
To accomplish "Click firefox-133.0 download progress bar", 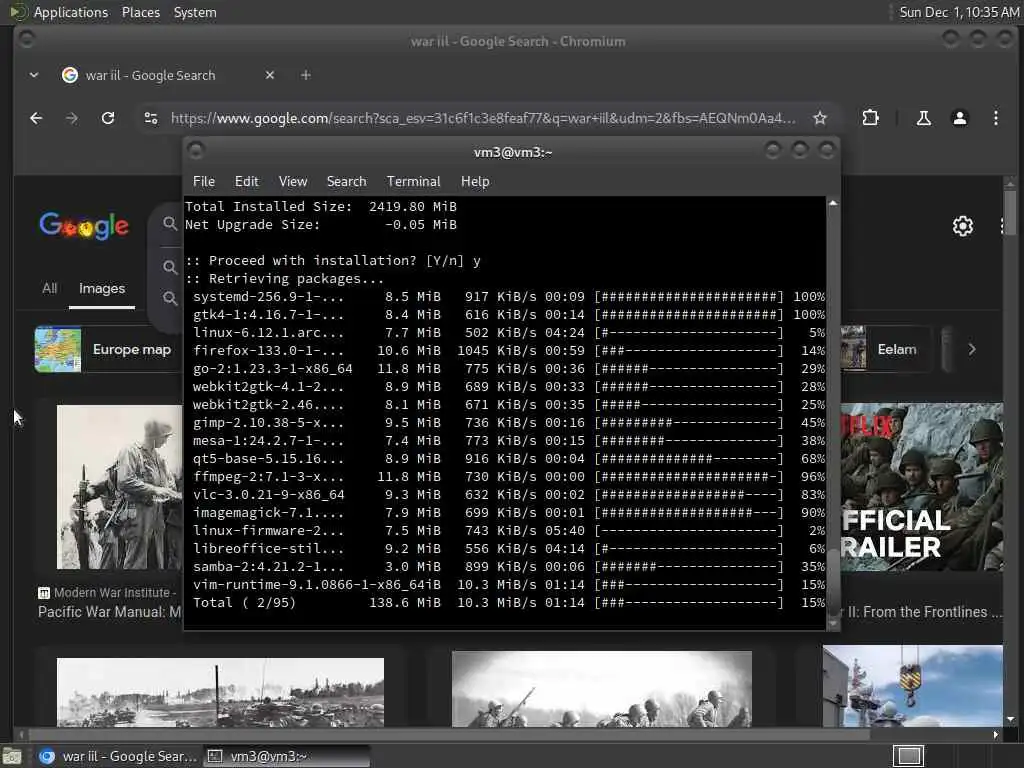I will click(688, 351).
